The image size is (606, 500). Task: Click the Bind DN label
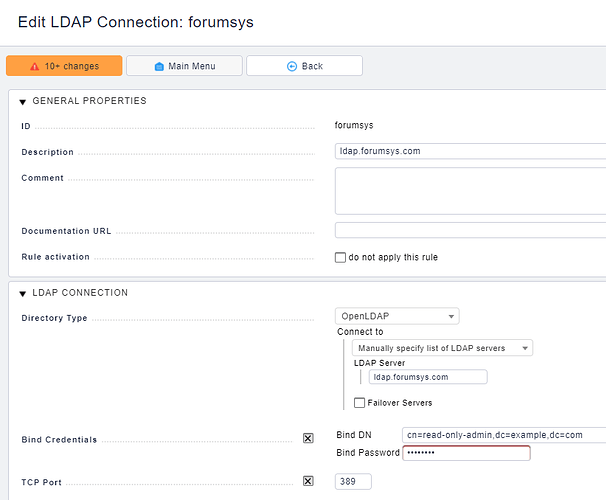point(354,435)
